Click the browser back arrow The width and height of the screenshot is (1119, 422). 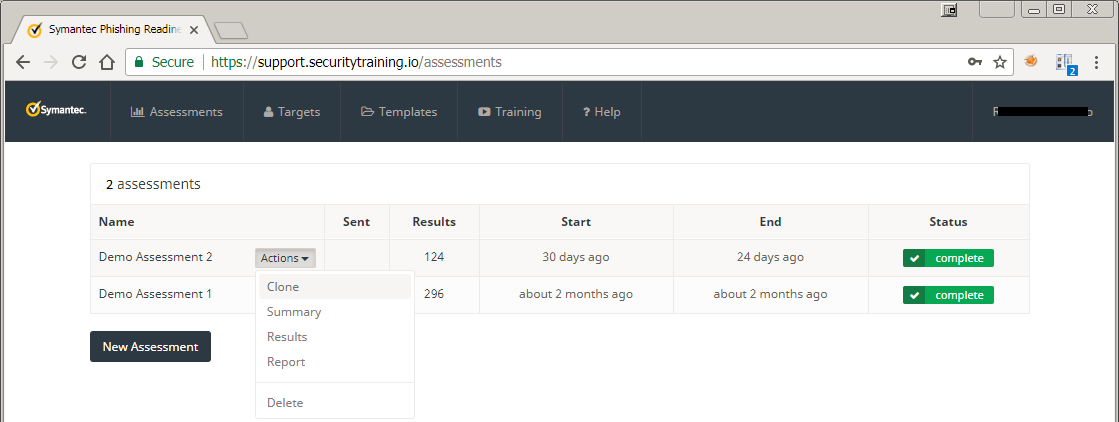click(23, 62)
